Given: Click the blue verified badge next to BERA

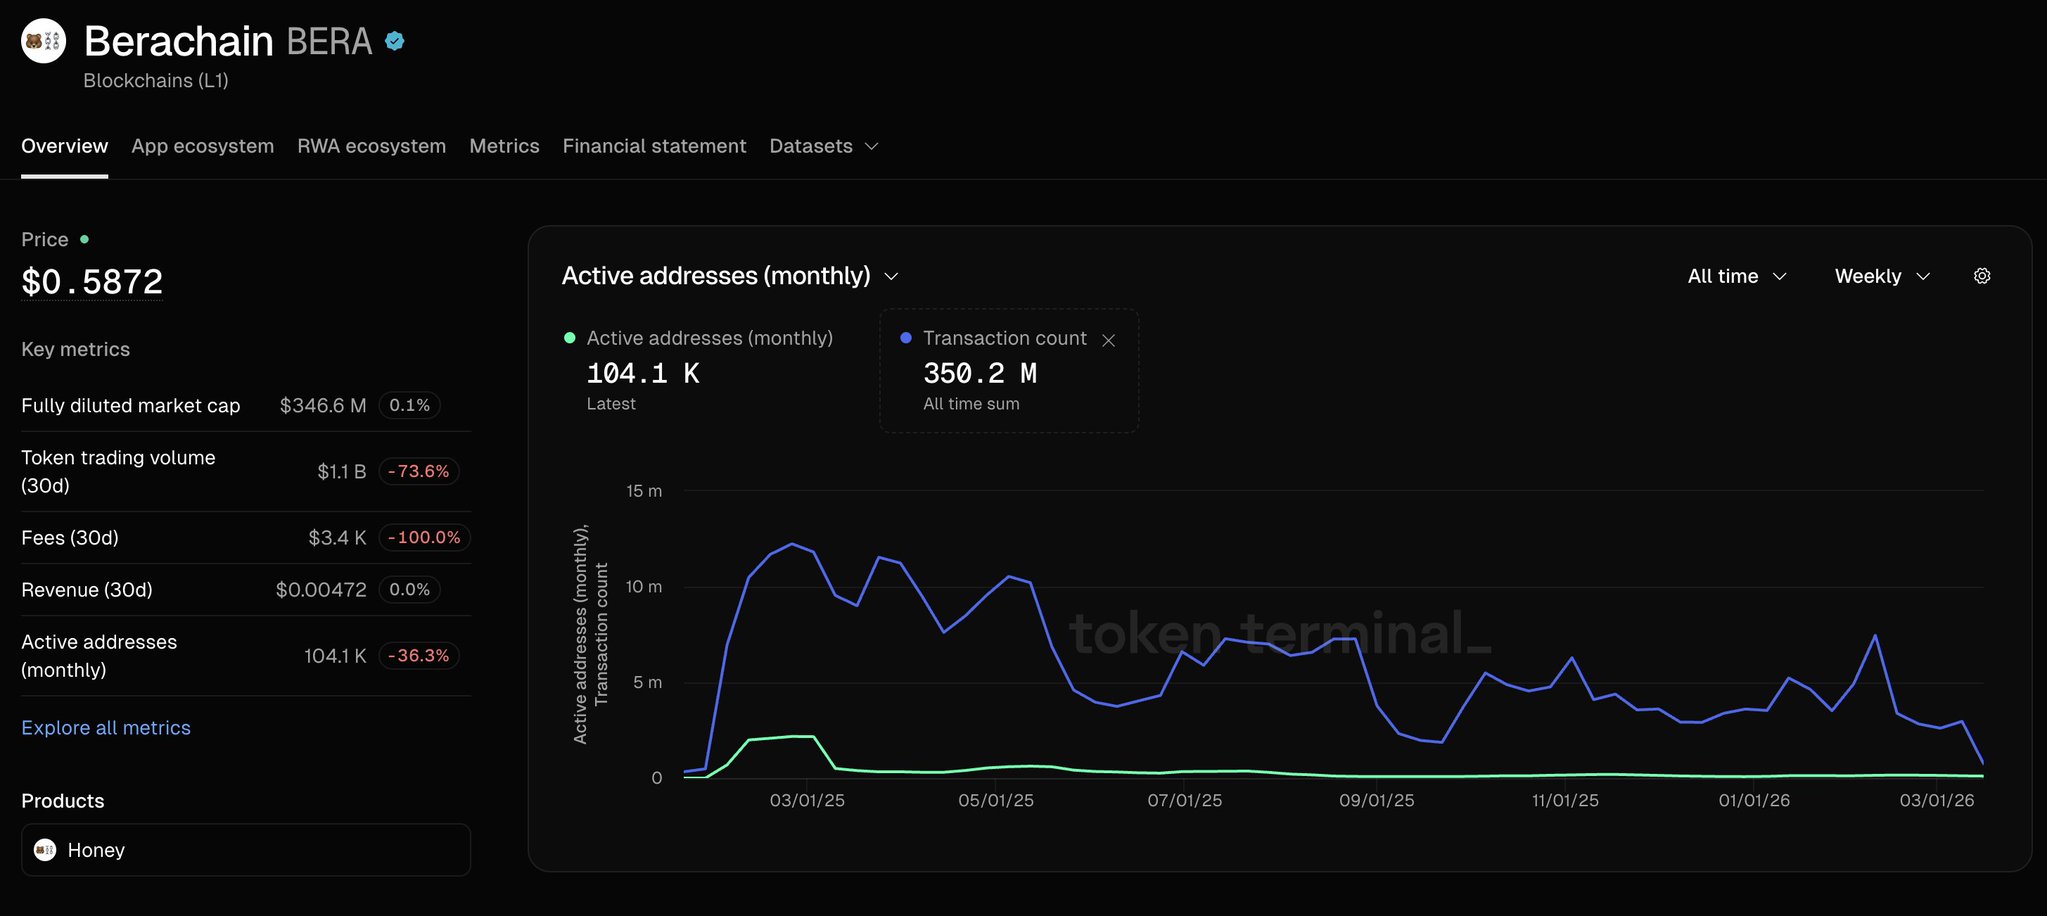Looking at the screenshot, I should tap(395, 41).
